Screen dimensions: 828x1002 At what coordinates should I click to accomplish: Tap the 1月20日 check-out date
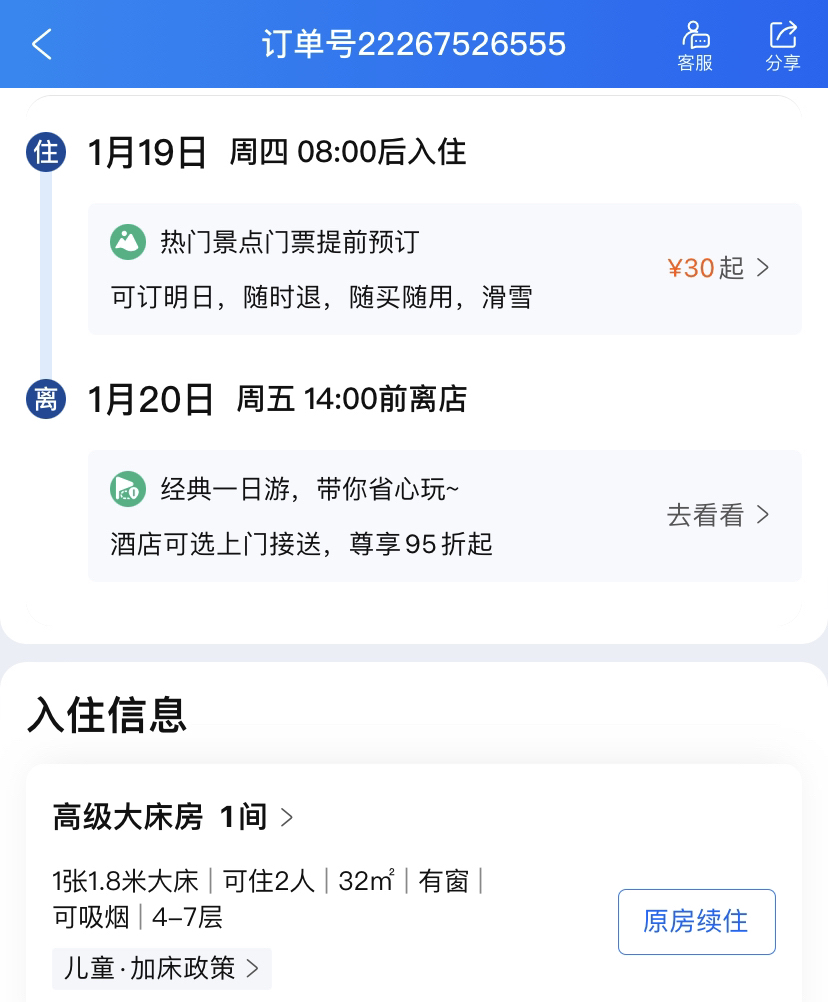(151, 400)
